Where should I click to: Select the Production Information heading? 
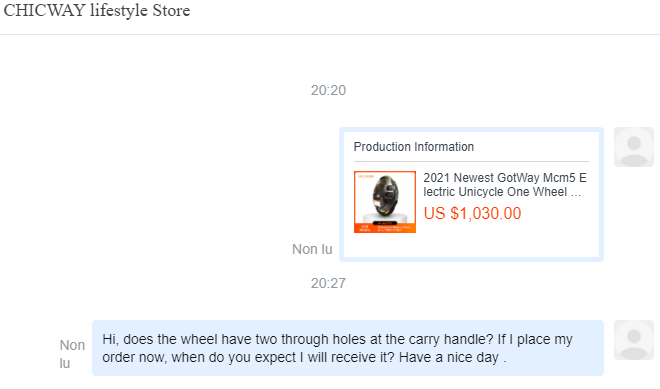tap(413, 147)
